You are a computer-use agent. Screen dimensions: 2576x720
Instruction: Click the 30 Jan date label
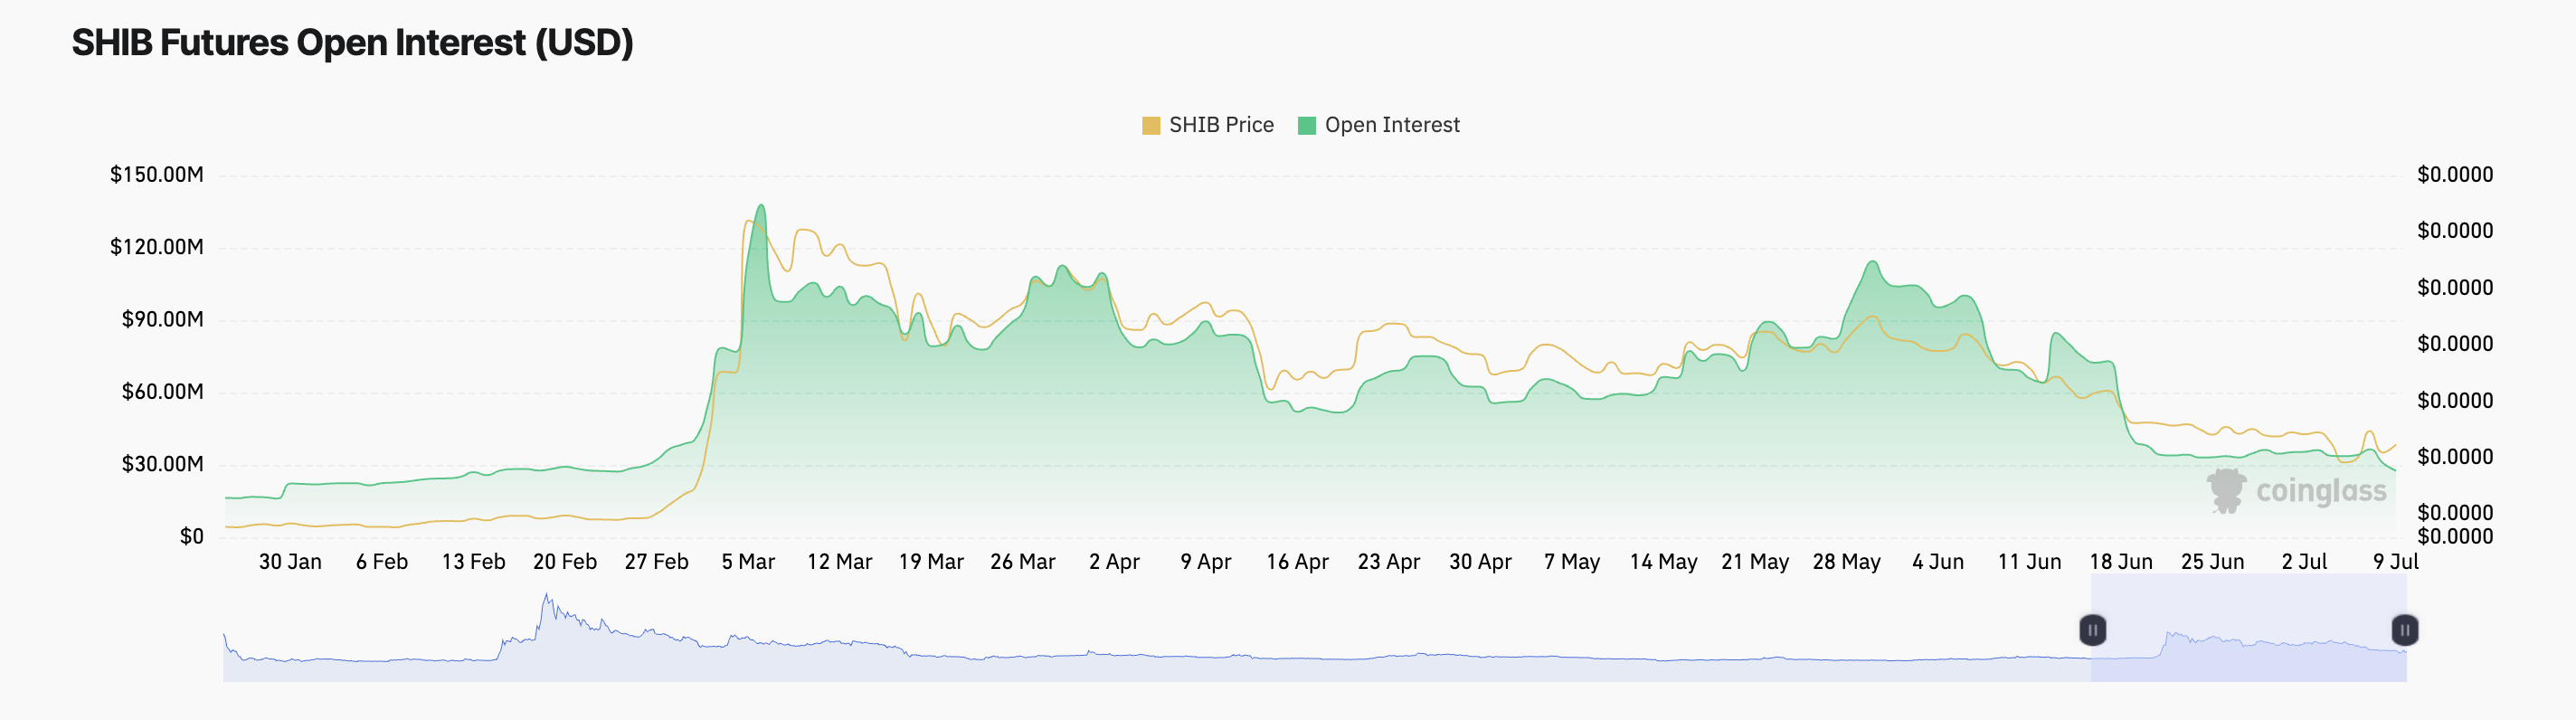pos(290,562)
